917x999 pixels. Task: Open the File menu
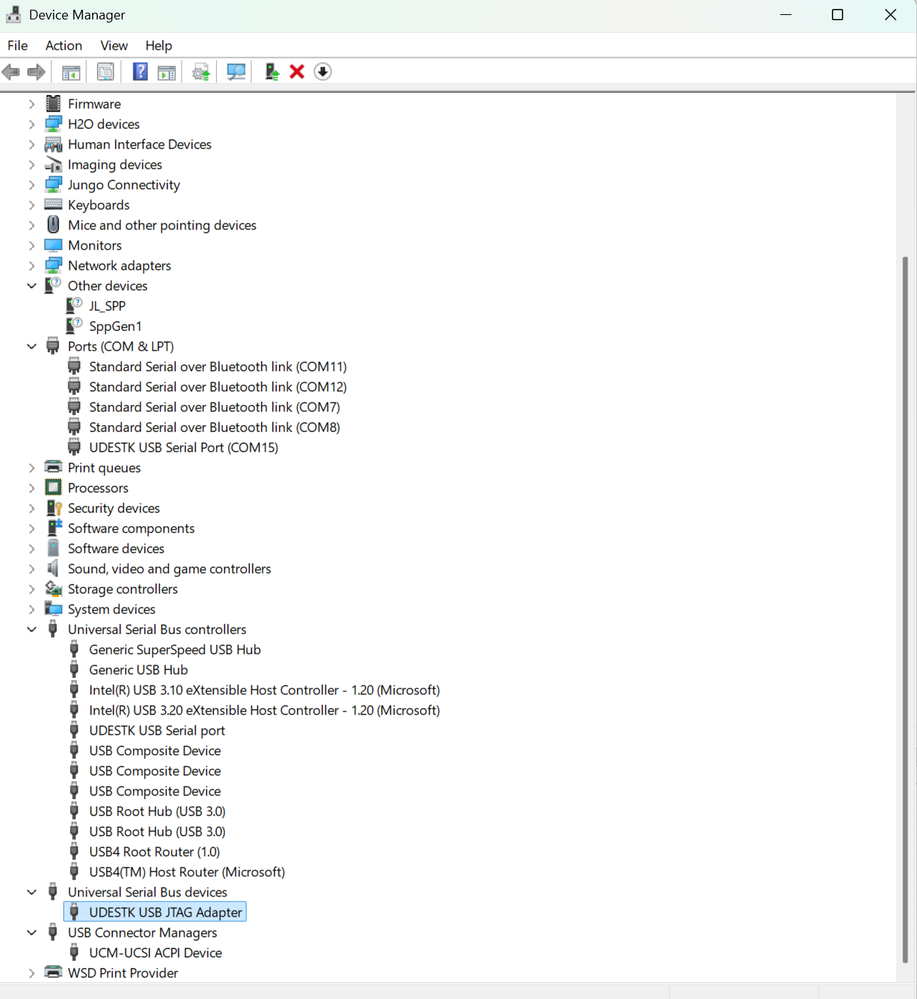(x=17, y=45)
